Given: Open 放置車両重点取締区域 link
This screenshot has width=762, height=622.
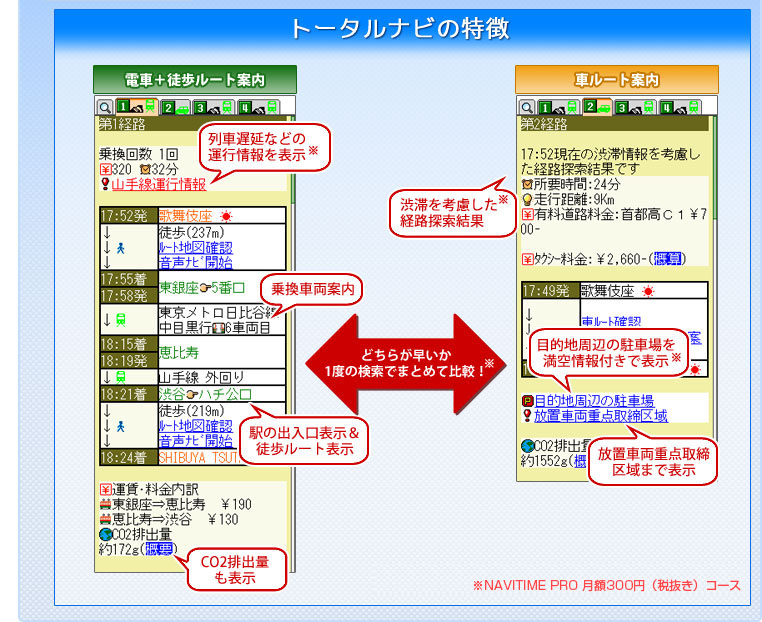Looking at the screenshot, I should click(x=601, y=416).
